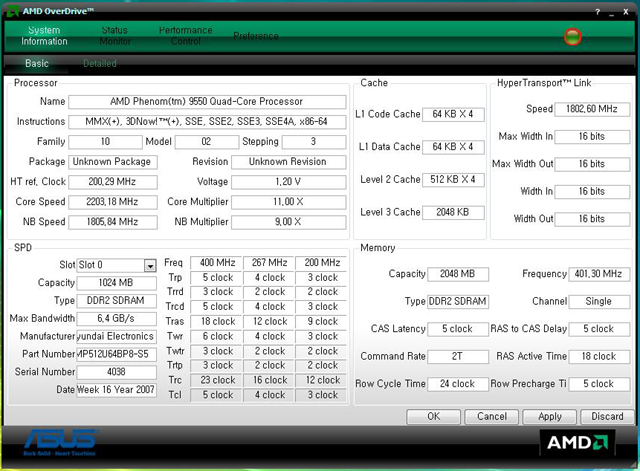
Task: Click the processor Name field
Action: click(207, 102)
